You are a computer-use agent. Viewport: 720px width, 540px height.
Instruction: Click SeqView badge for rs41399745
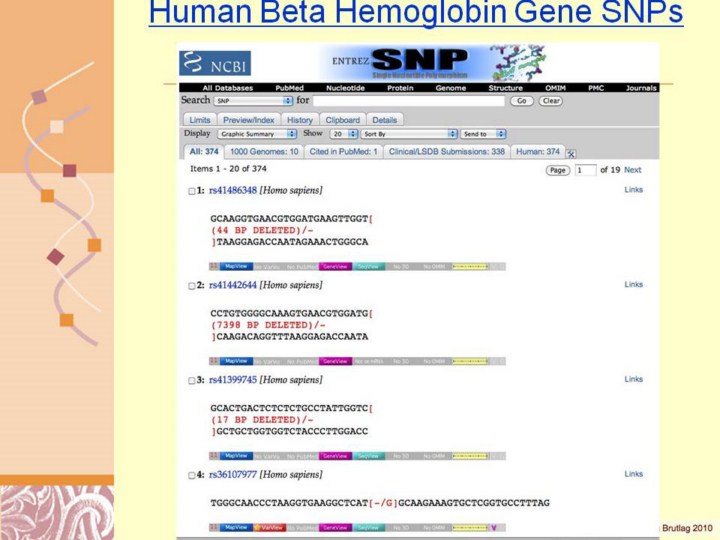click(368, 456)
